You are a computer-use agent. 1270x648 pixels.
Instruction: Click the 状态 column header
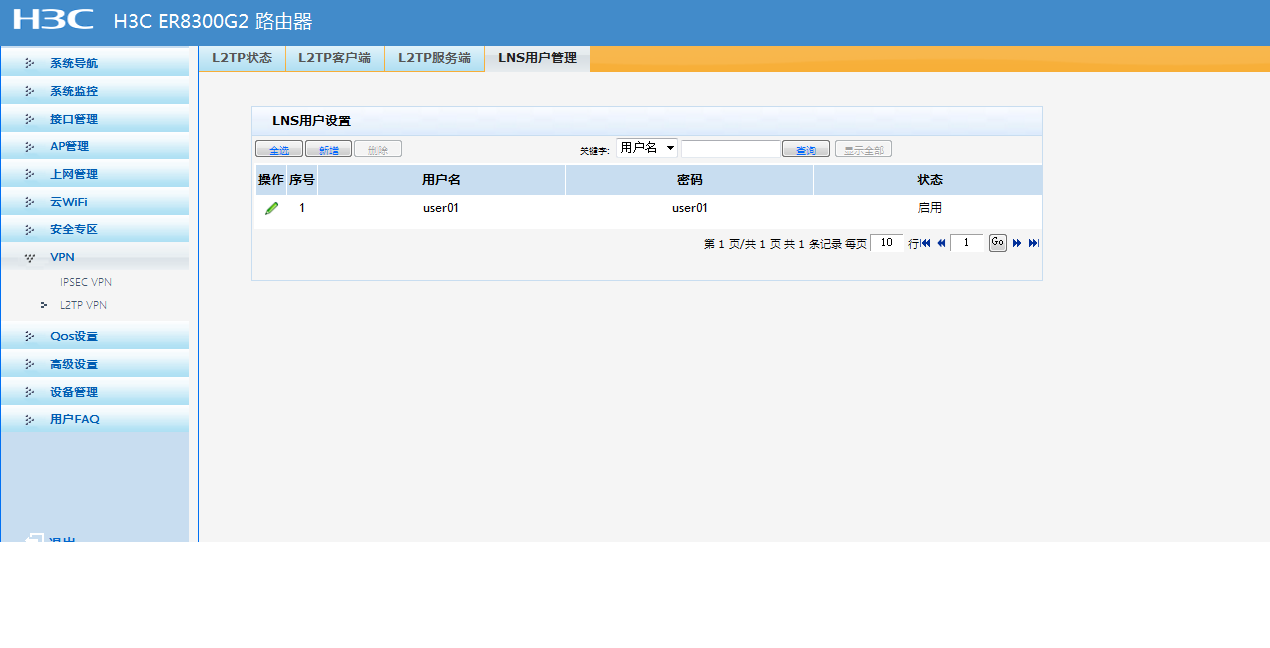point(930,180)
